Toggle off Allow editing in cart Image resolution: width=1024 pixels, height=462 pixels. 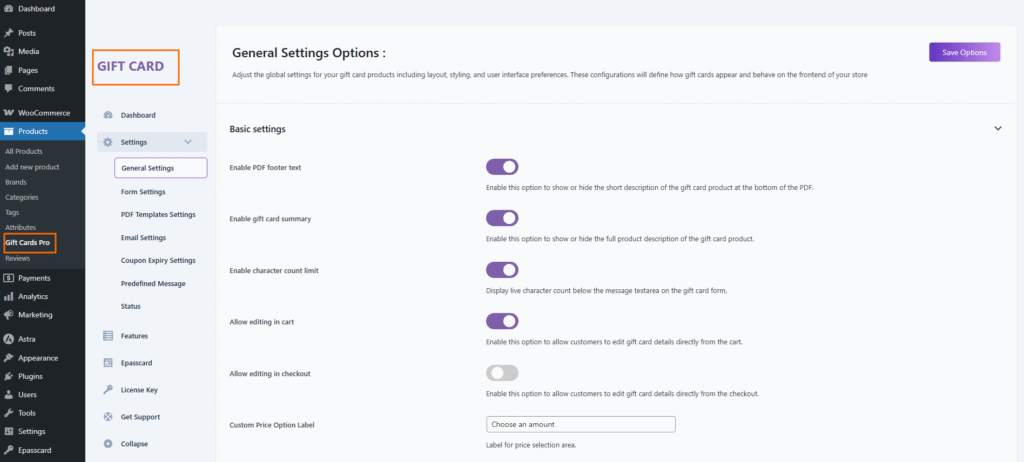[x=502, y=321]
